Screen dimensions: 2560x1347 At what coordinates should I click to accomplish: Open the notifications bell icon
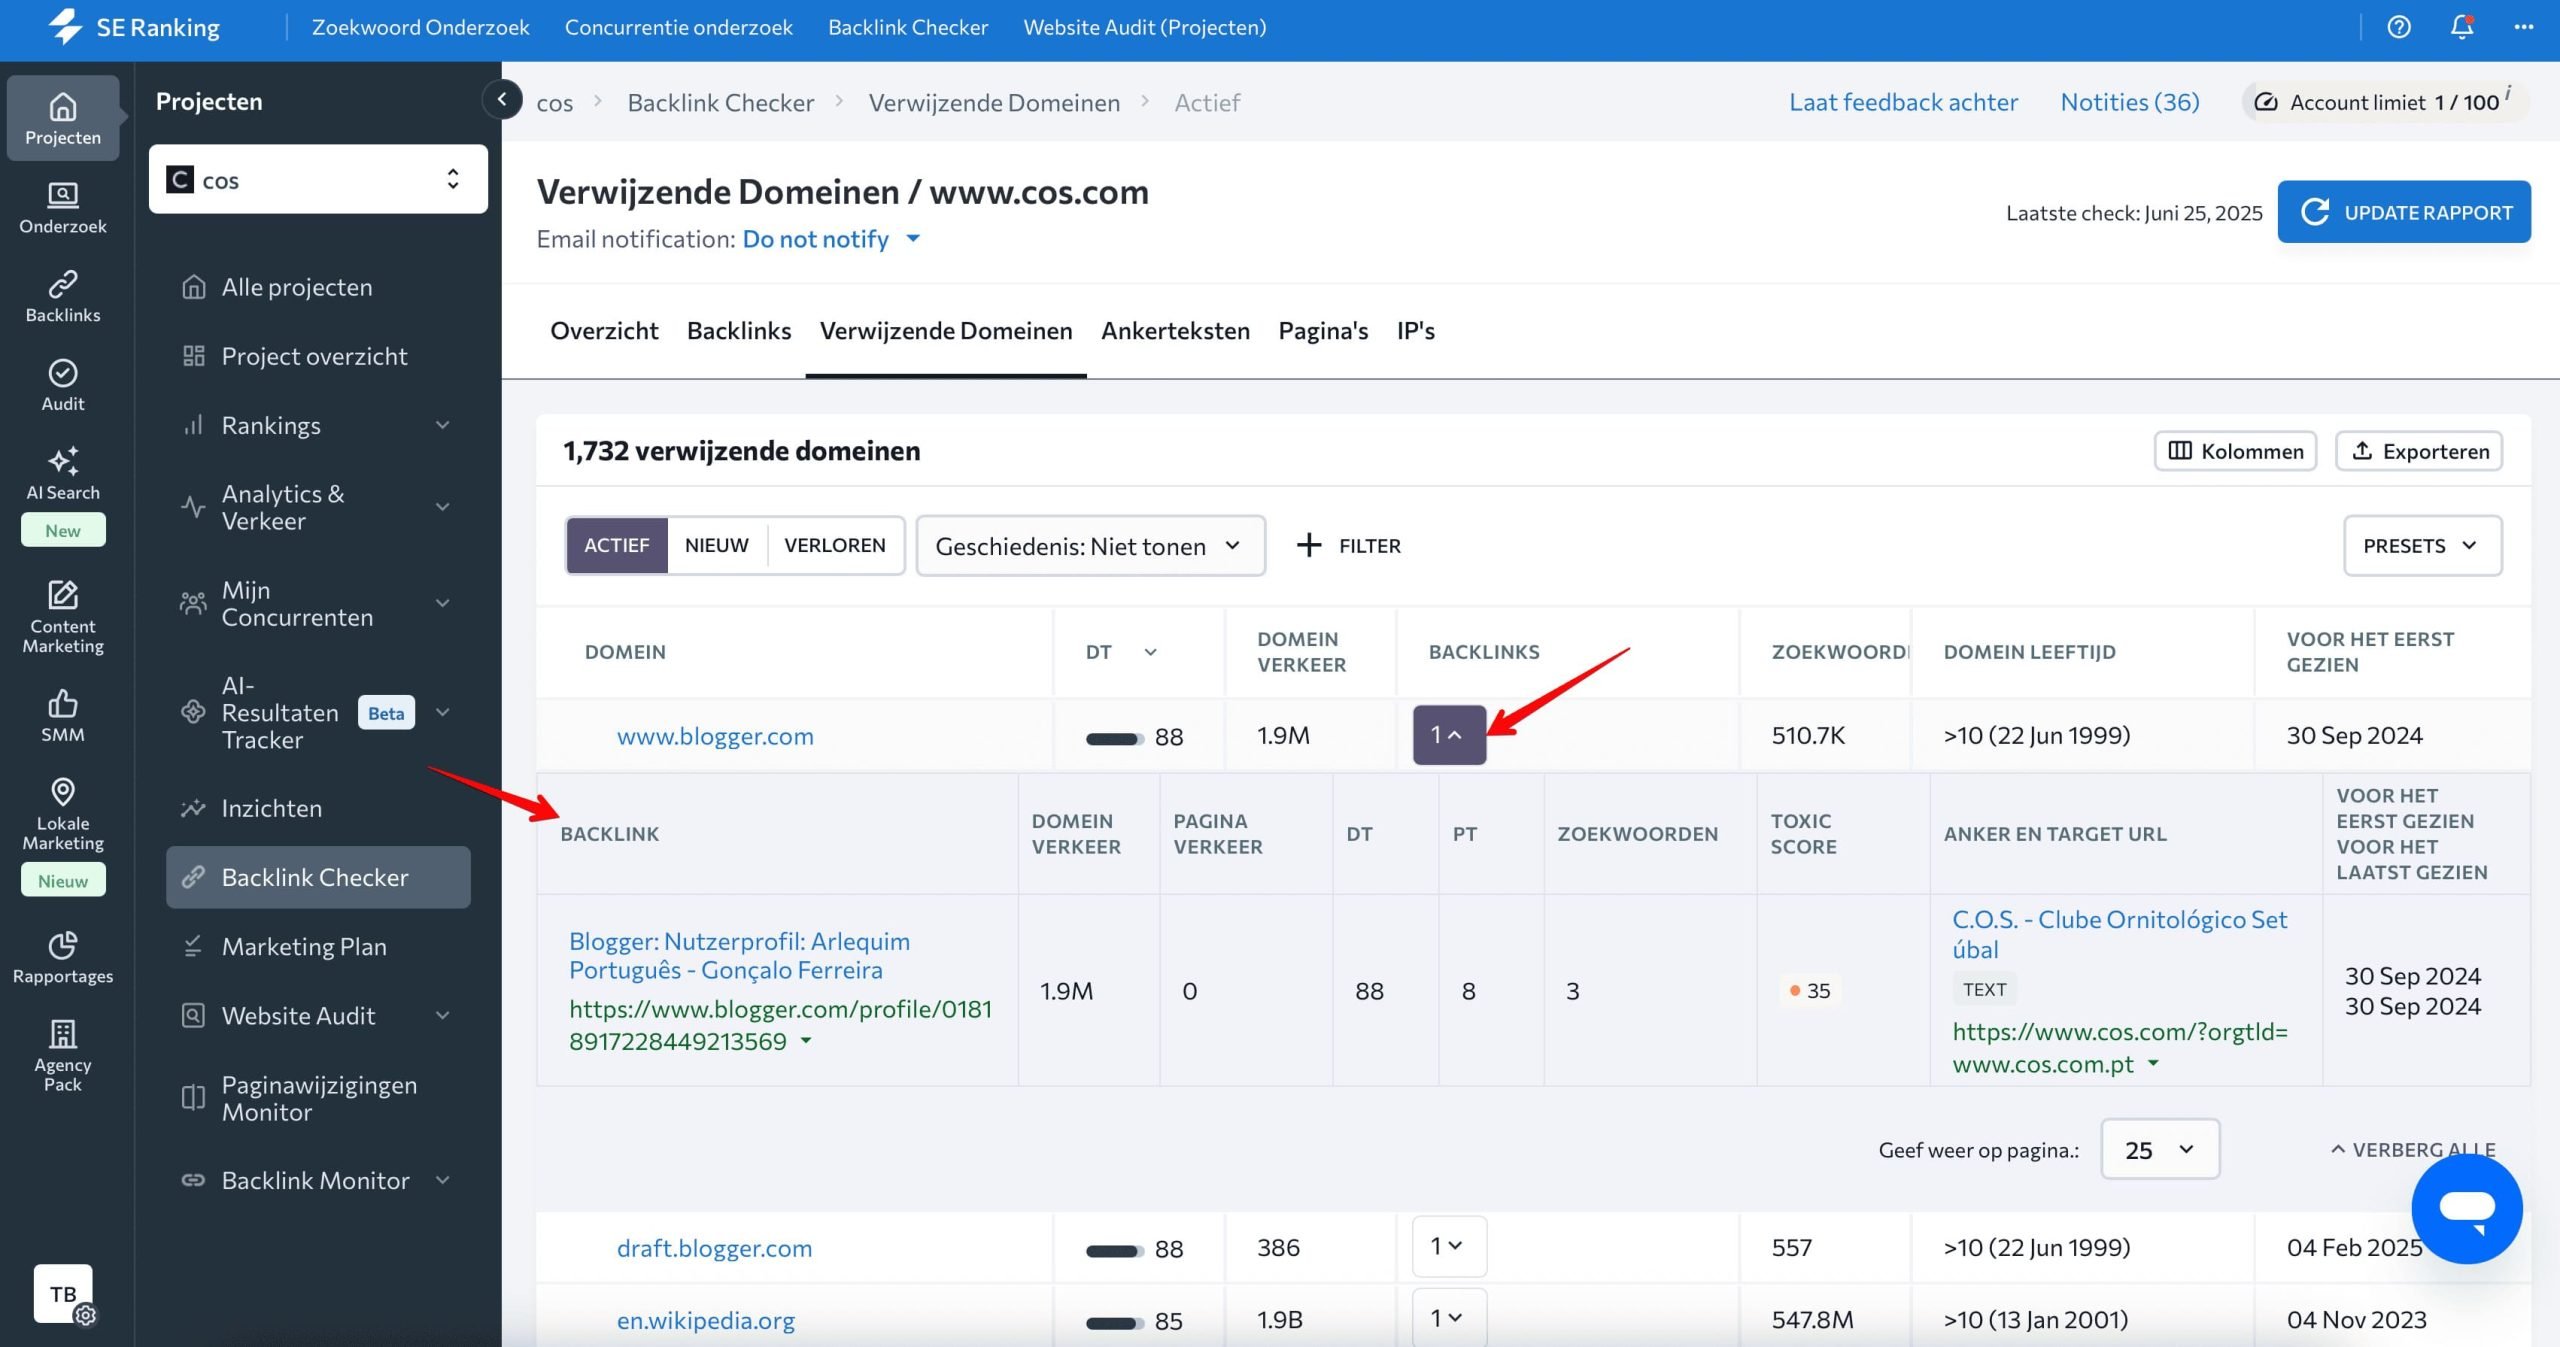point(2462,27)
